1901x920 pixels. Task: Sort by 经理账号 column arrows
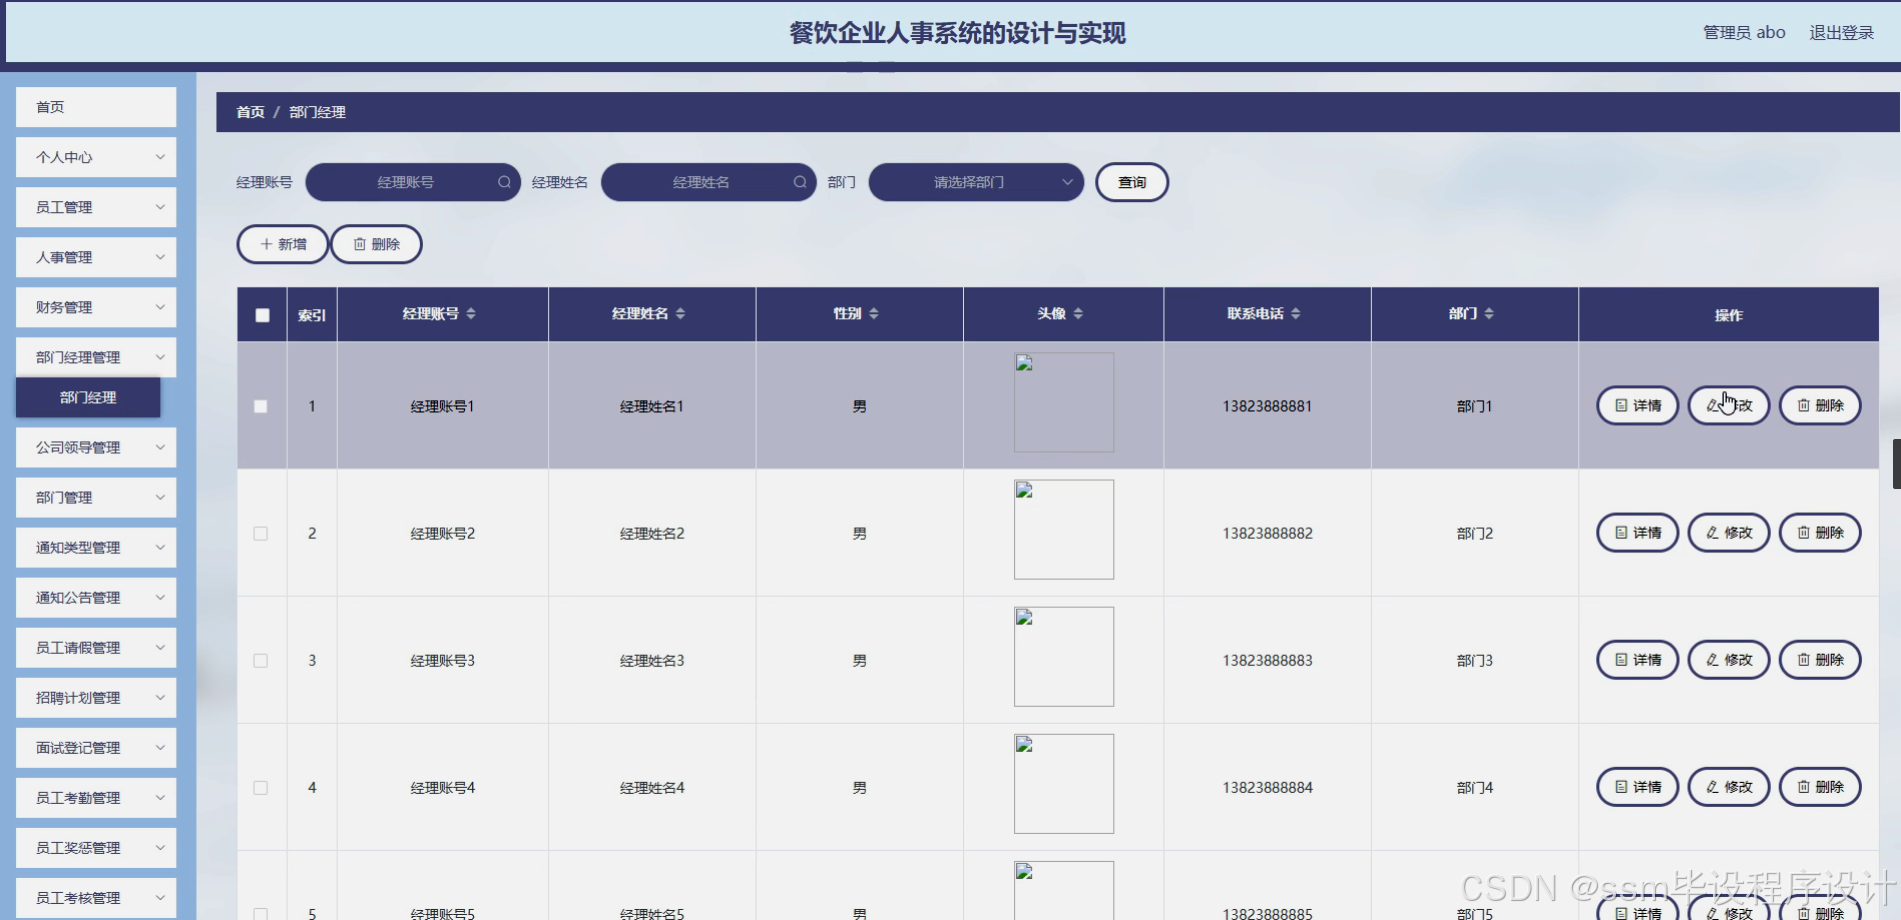(x=471, y=314)
